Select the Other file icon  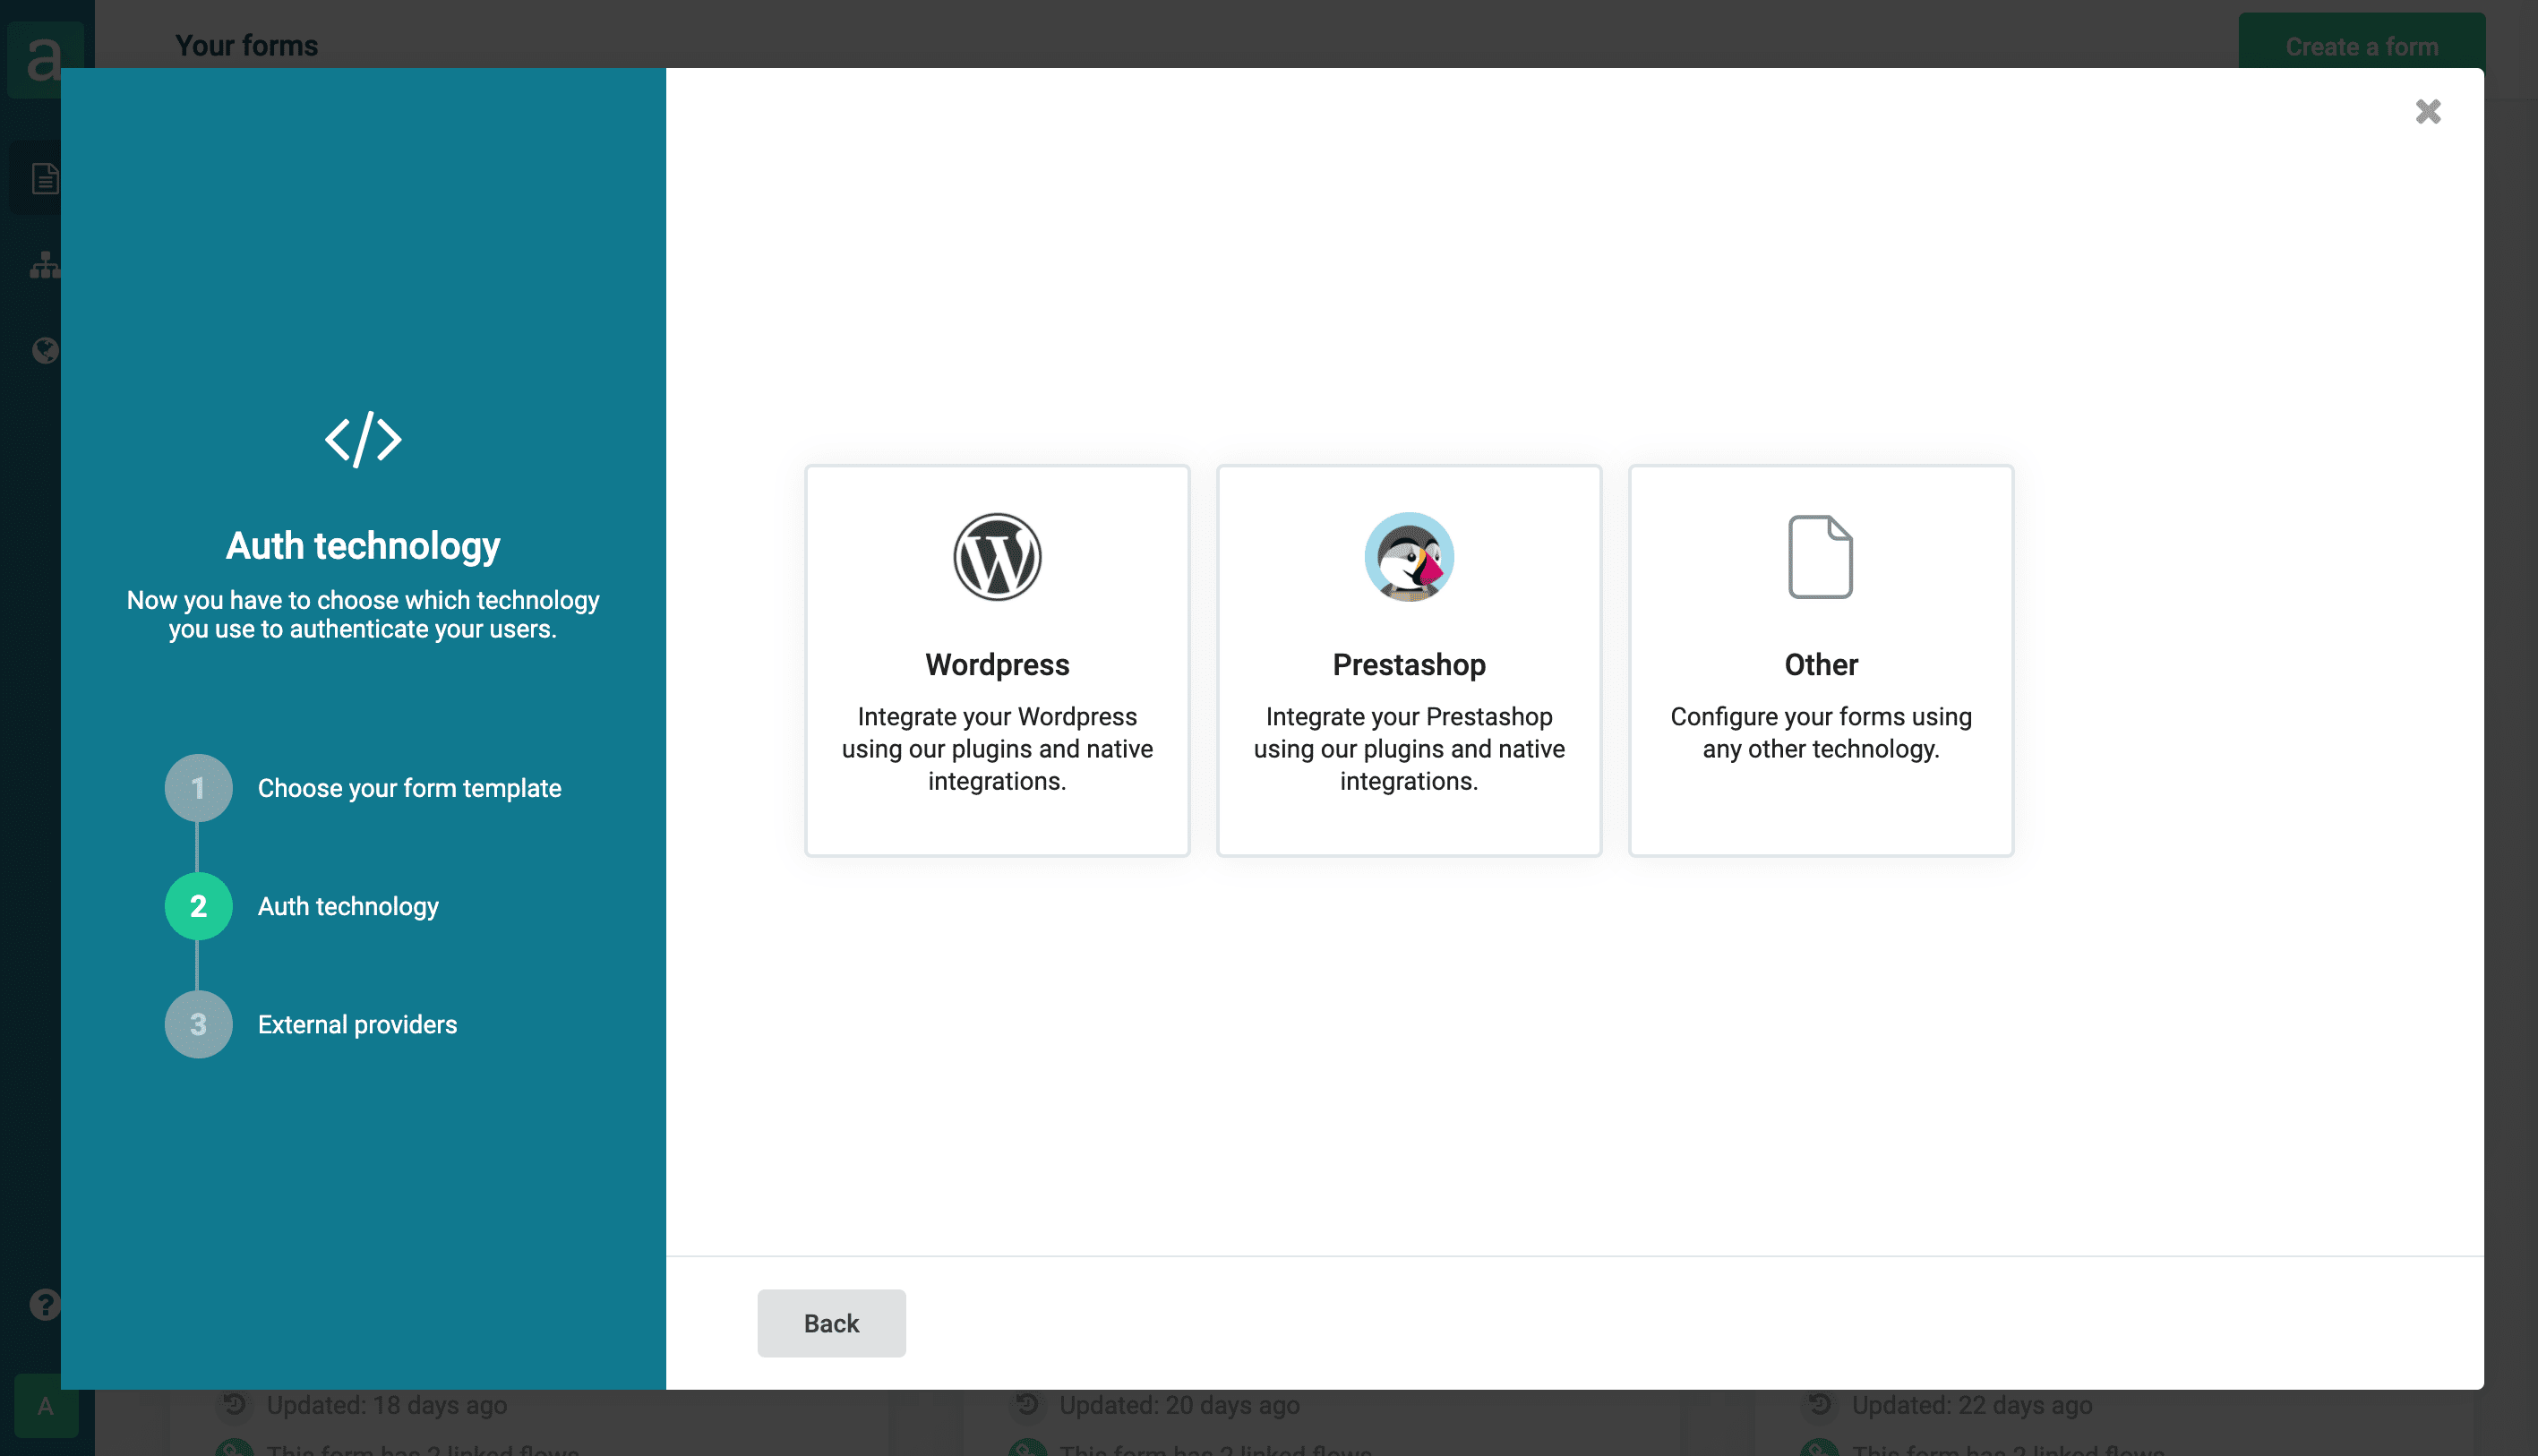(1820, 557)
